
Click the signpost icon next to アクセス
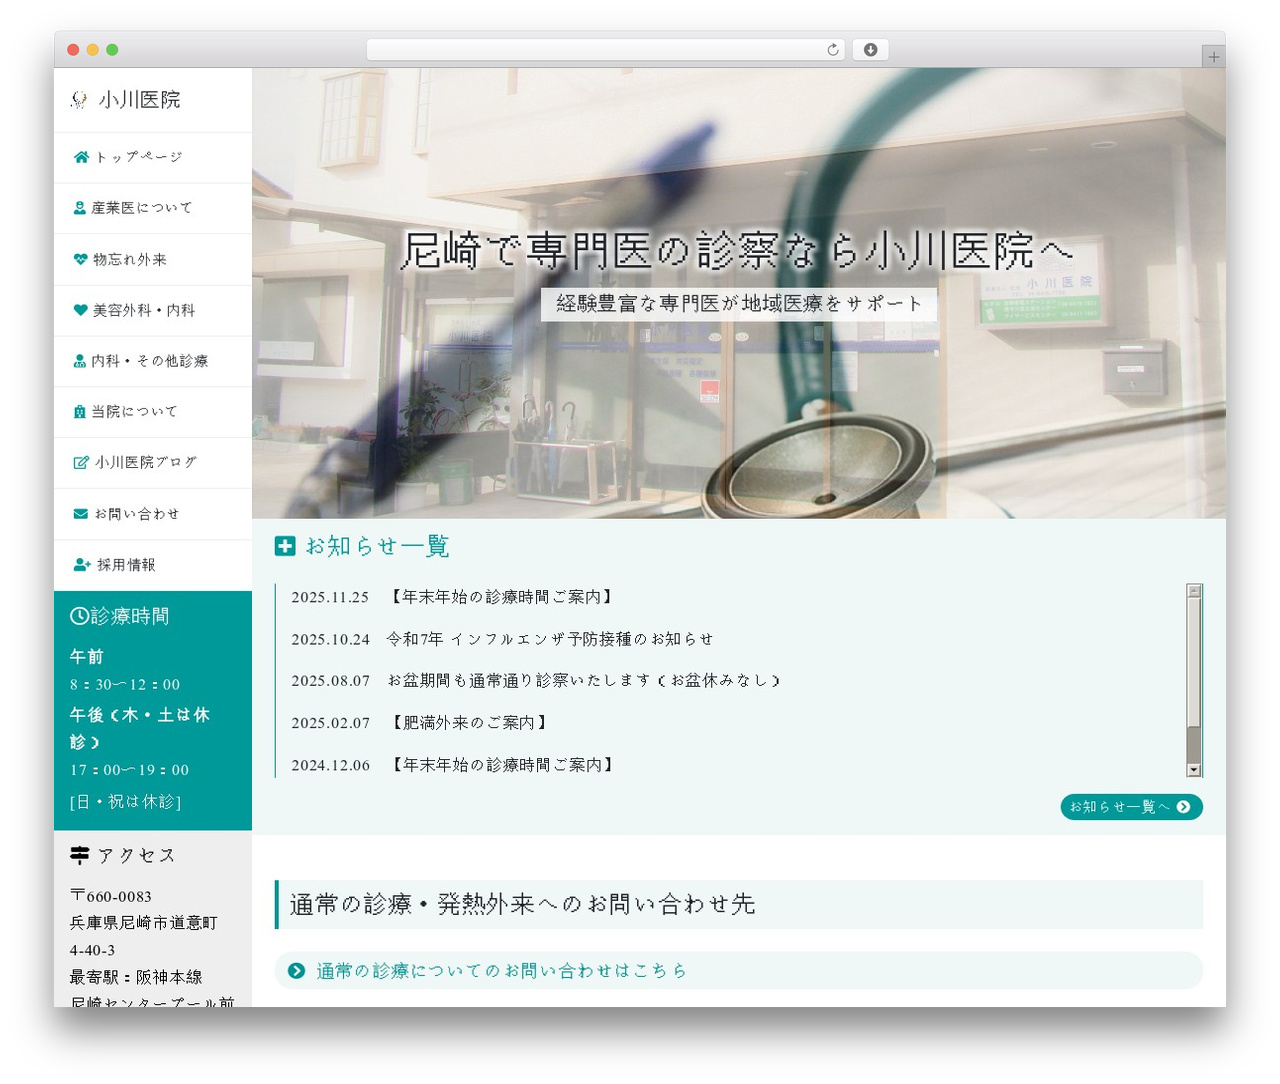[80, 856]
